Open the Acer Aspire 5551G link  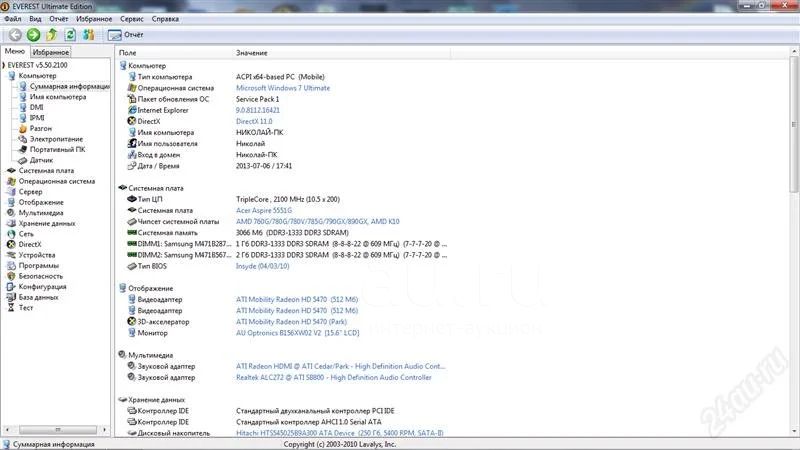click(264, 210)
